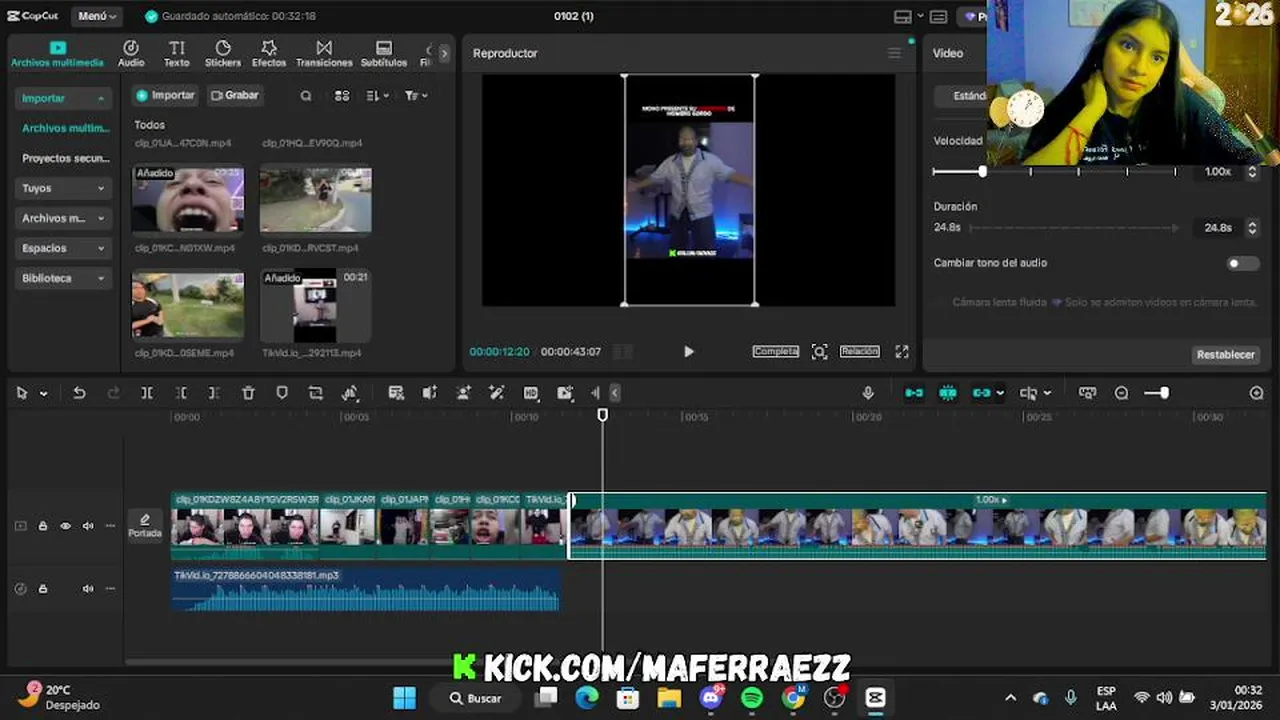The image size is (1280, 720).
Task: Play the preview video
Action: 688,352
